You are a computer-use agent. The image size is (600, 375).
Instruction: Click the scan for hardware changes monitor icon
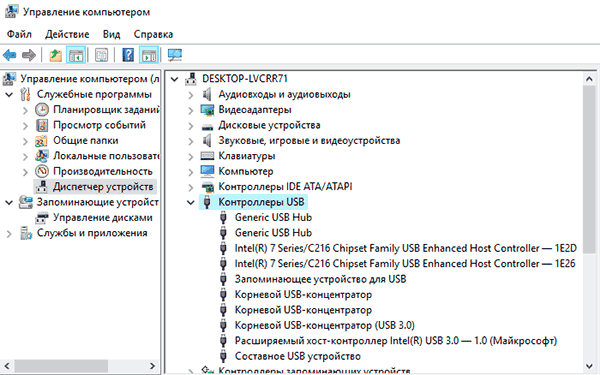pos(175,55)
